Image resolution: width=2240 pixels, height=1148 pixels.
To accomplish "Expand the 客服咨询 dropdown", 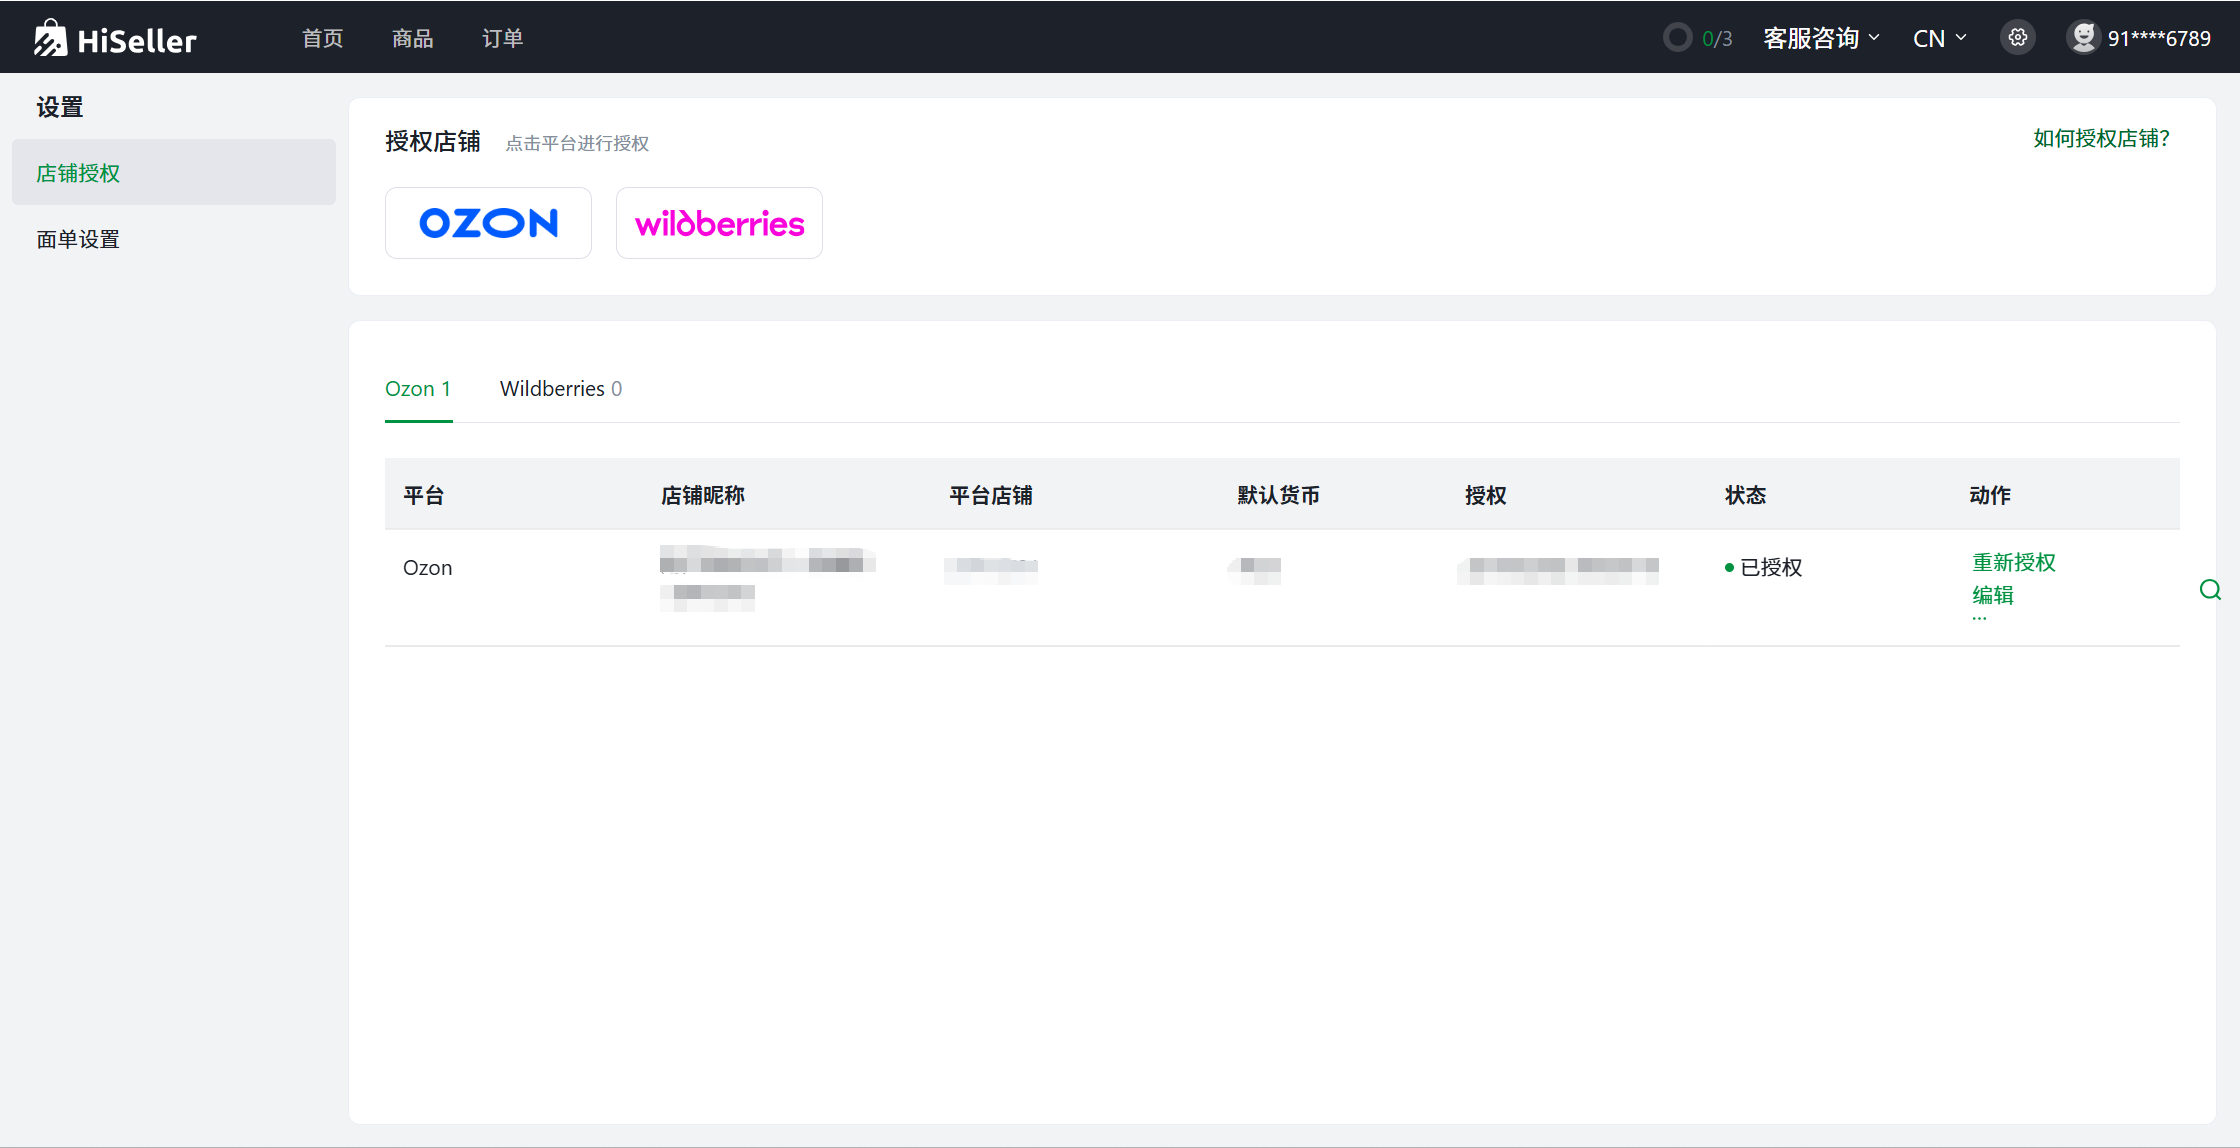I will [x=1821, y=38].
